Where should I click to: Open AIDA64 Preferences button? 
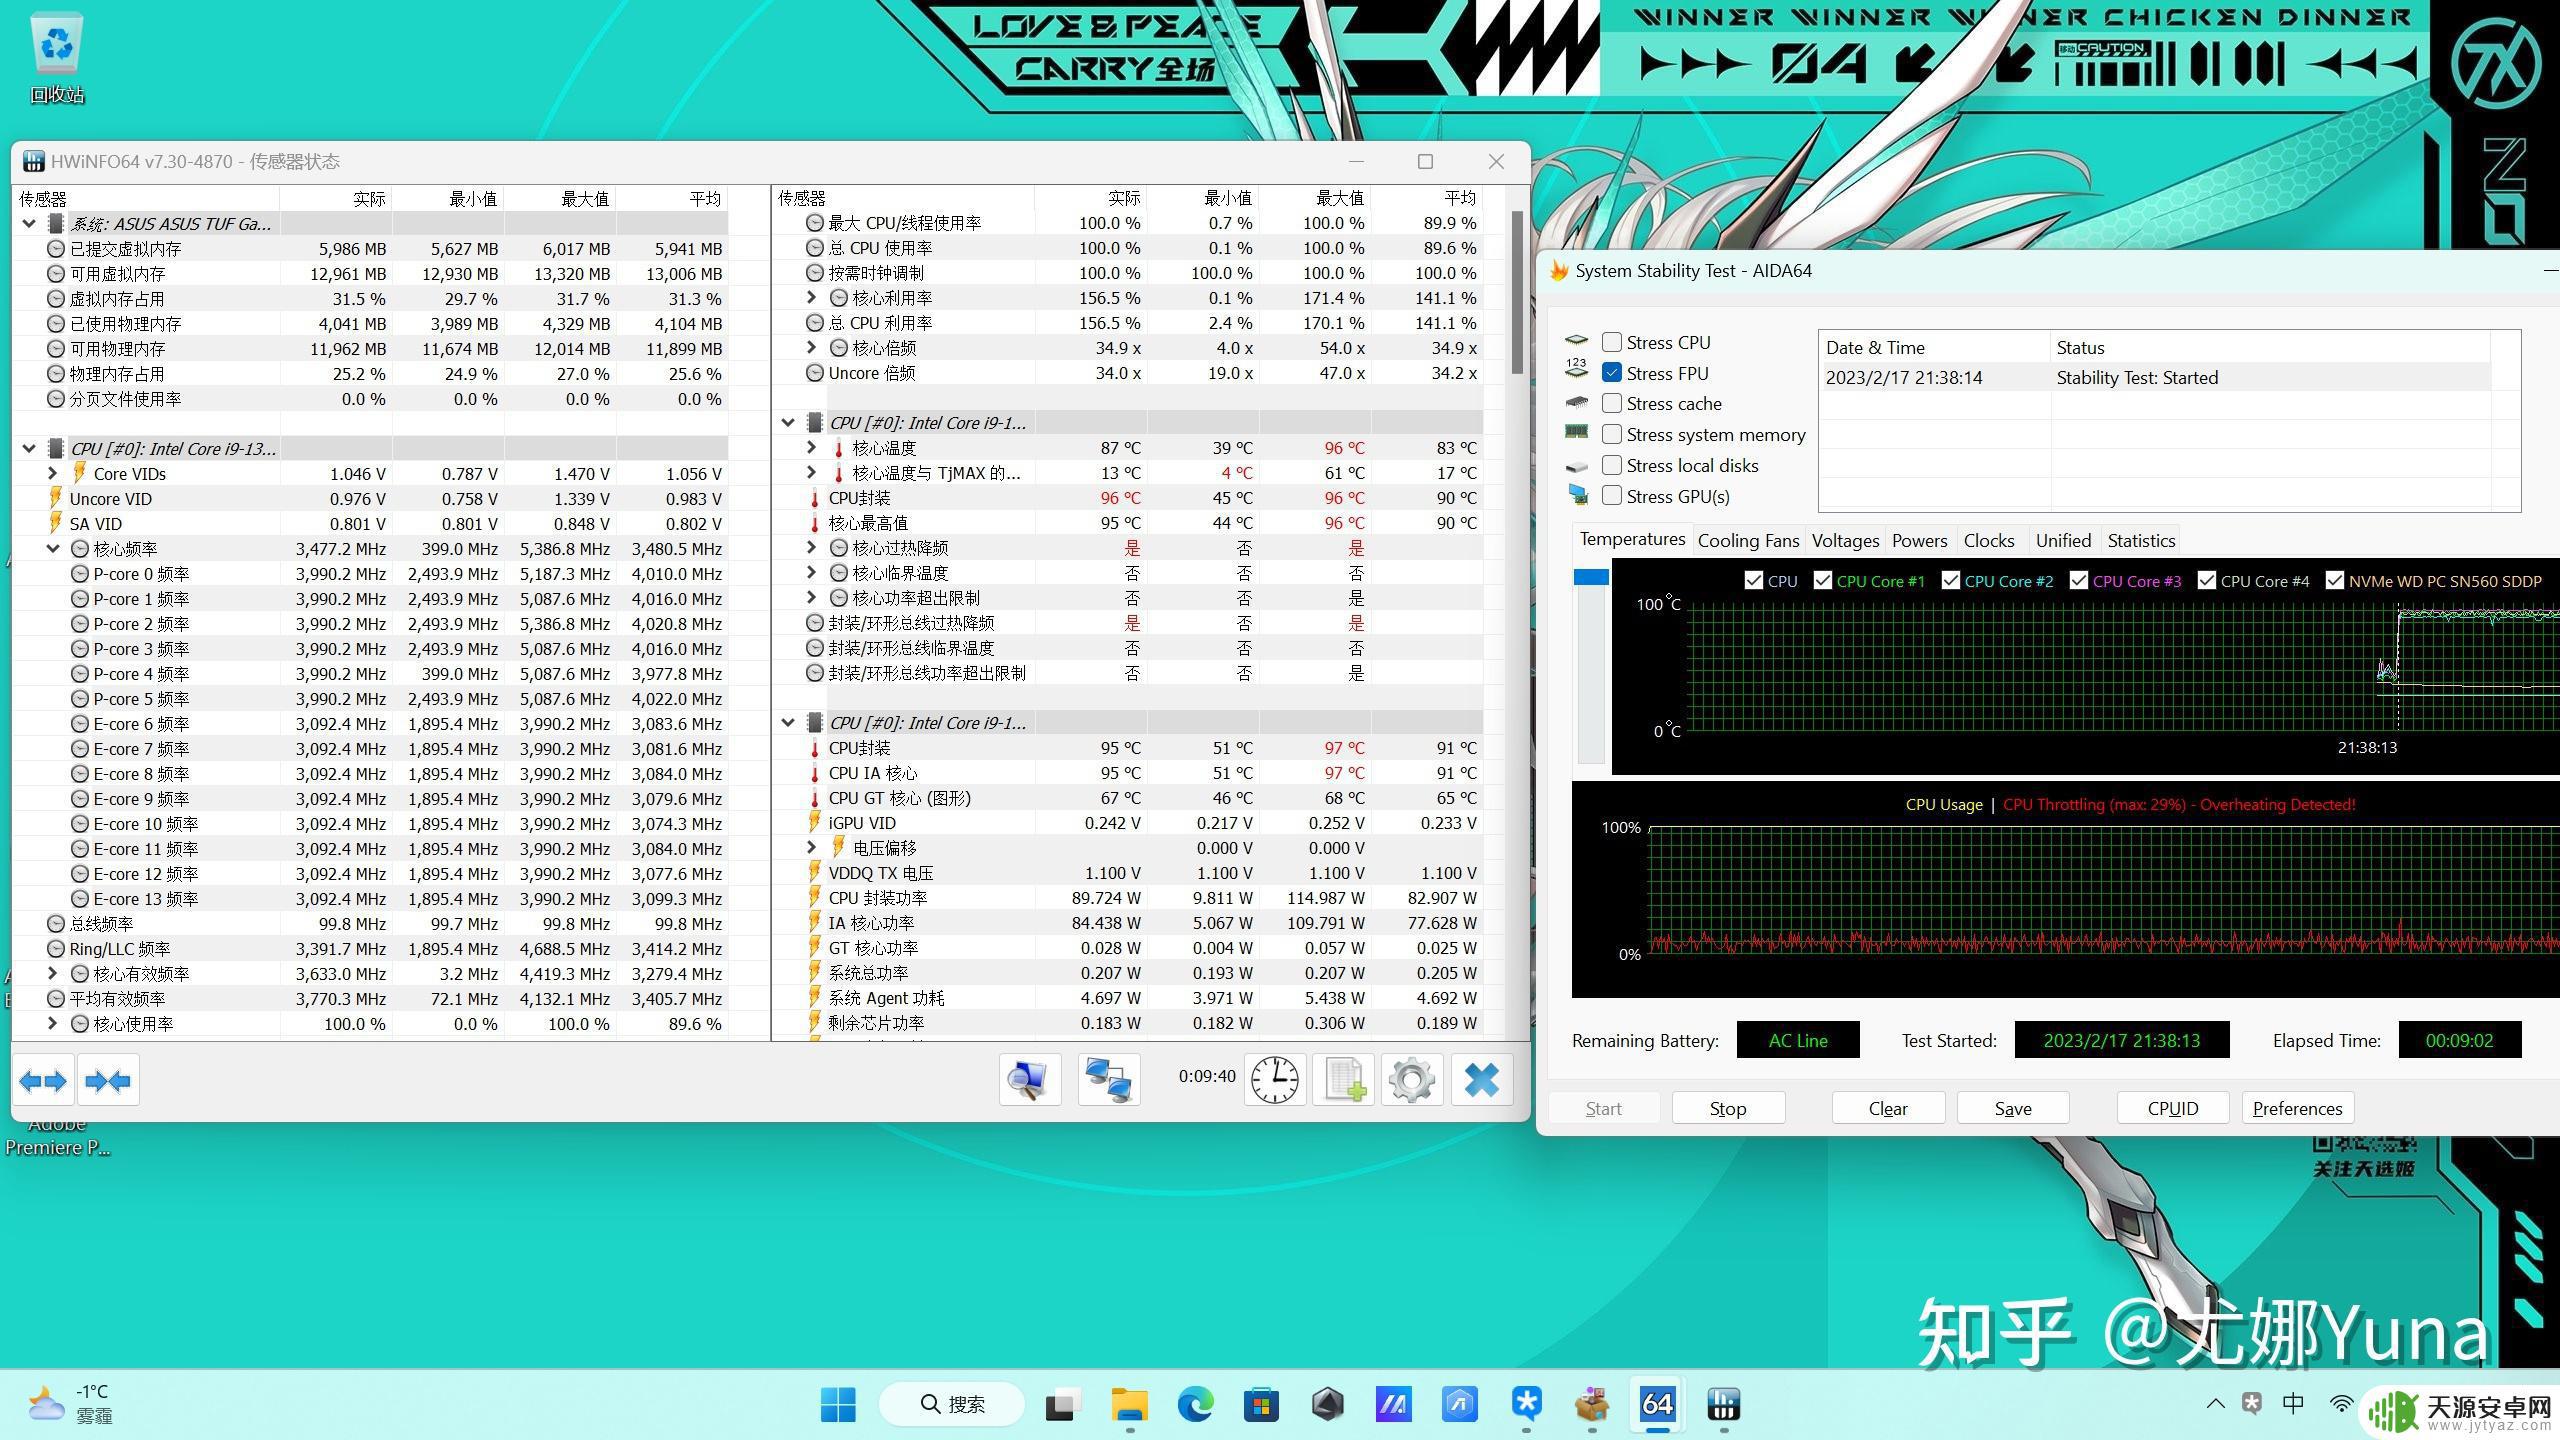pyautogui.click(x=2297, y=1108)
